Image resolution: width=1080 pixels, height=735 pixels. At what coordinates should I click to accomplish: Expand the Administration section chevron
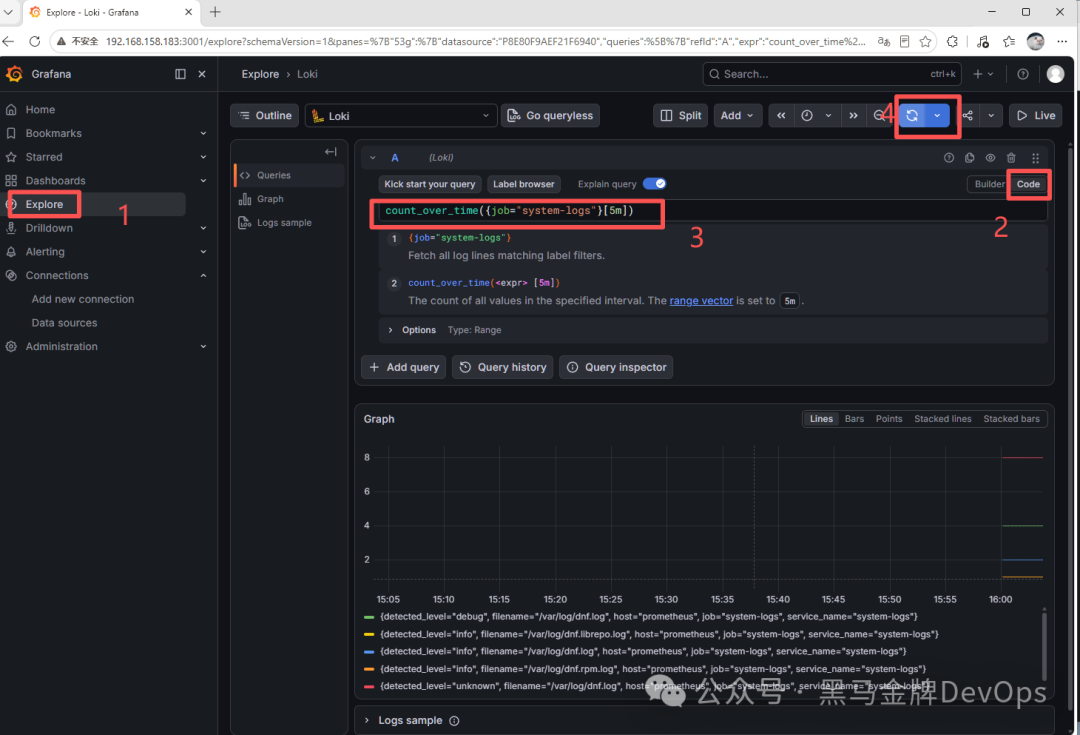tap(203, 346)
